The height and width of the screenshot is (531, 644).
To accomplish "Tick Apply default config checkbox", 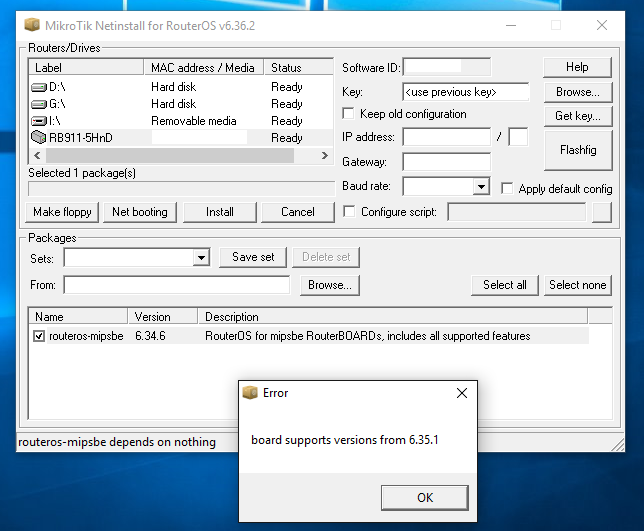I will coord(507,188).
